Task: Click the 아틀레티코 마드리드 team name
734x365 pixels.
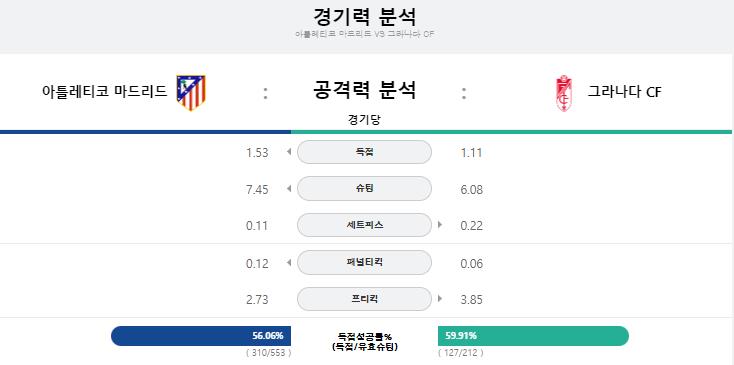Action: click(x=104, y=92)
